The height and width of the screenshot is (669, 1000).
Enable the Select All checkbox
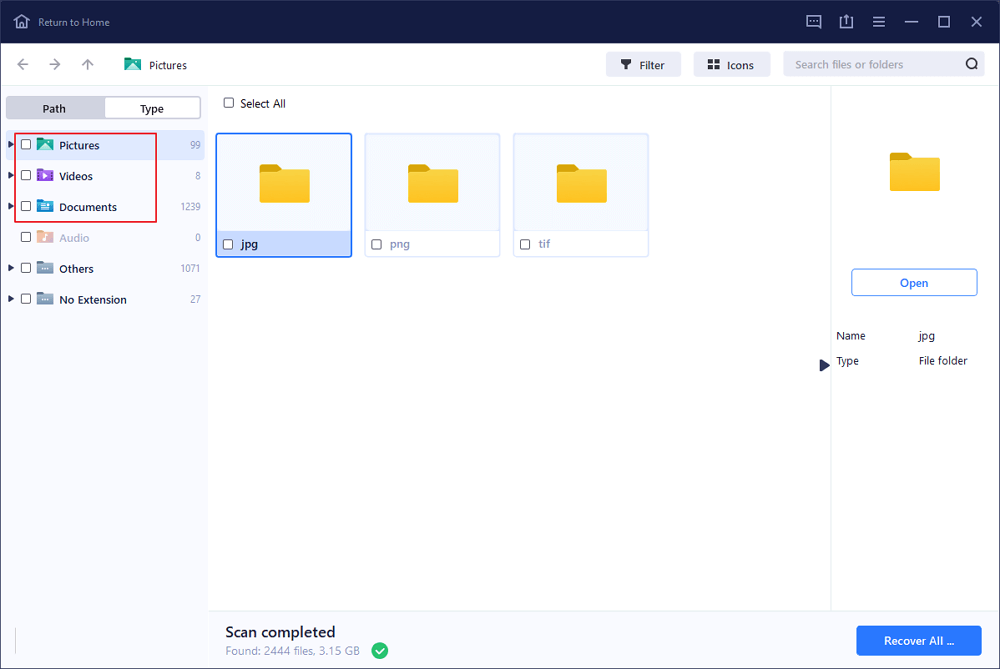pos(229,103)
